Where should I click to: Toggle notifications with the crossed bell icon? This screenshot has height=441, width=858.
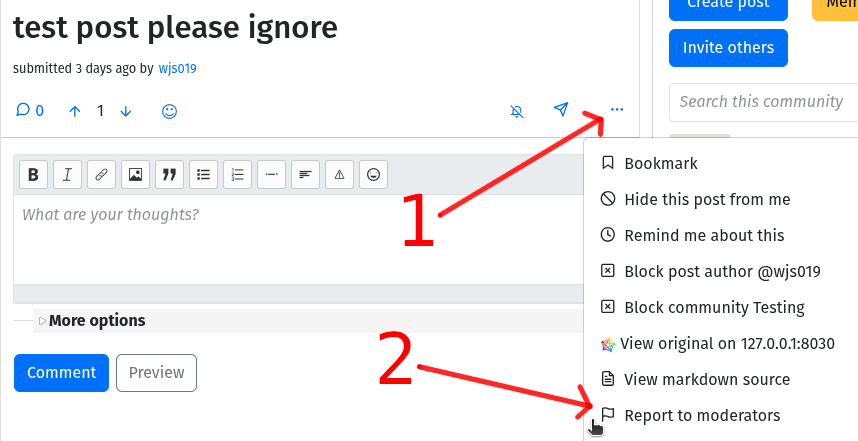[x=517, y=112]
